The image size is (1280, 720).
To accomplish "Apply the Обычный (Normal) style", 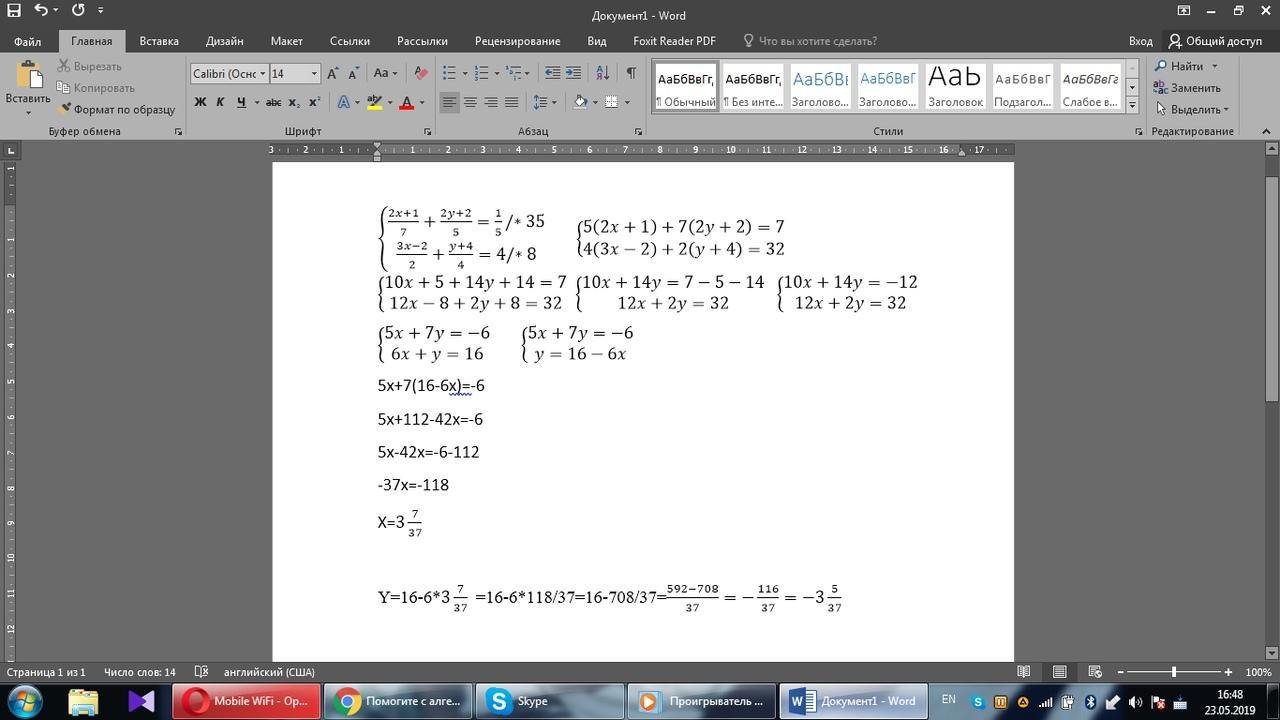I will 686,87.
